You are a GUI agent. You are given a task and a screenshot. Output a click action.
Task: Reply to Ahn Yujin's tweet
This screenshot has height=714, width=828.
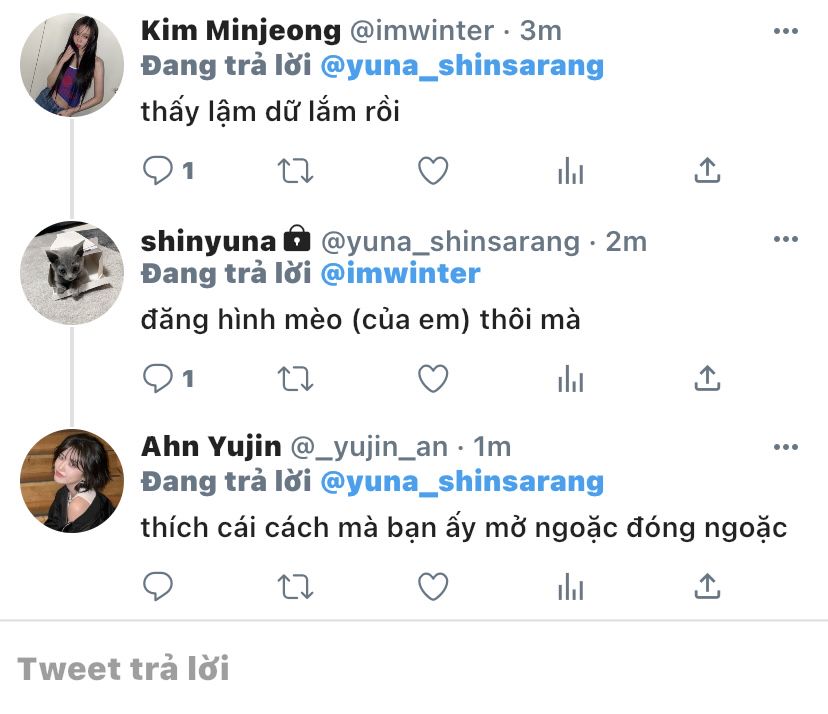tap(158, 586)
